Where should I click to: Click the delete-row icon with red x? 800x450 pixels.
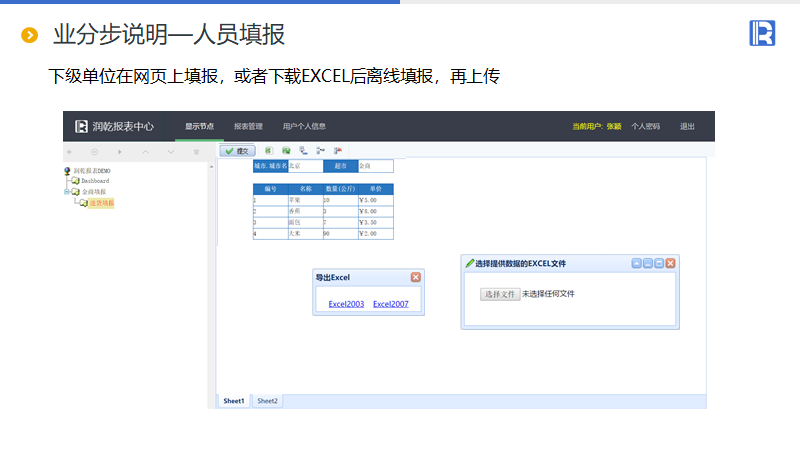click(338, 151)
